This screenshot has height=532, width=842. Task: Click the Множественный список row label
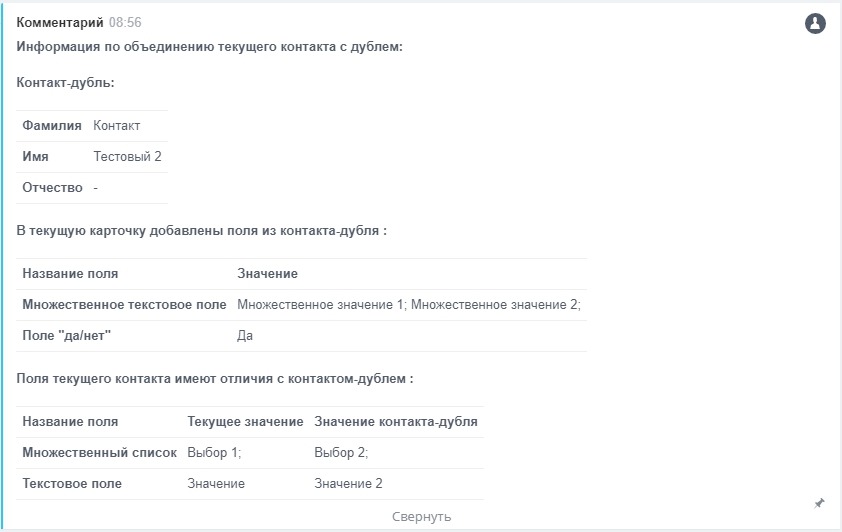pos(99,453)
